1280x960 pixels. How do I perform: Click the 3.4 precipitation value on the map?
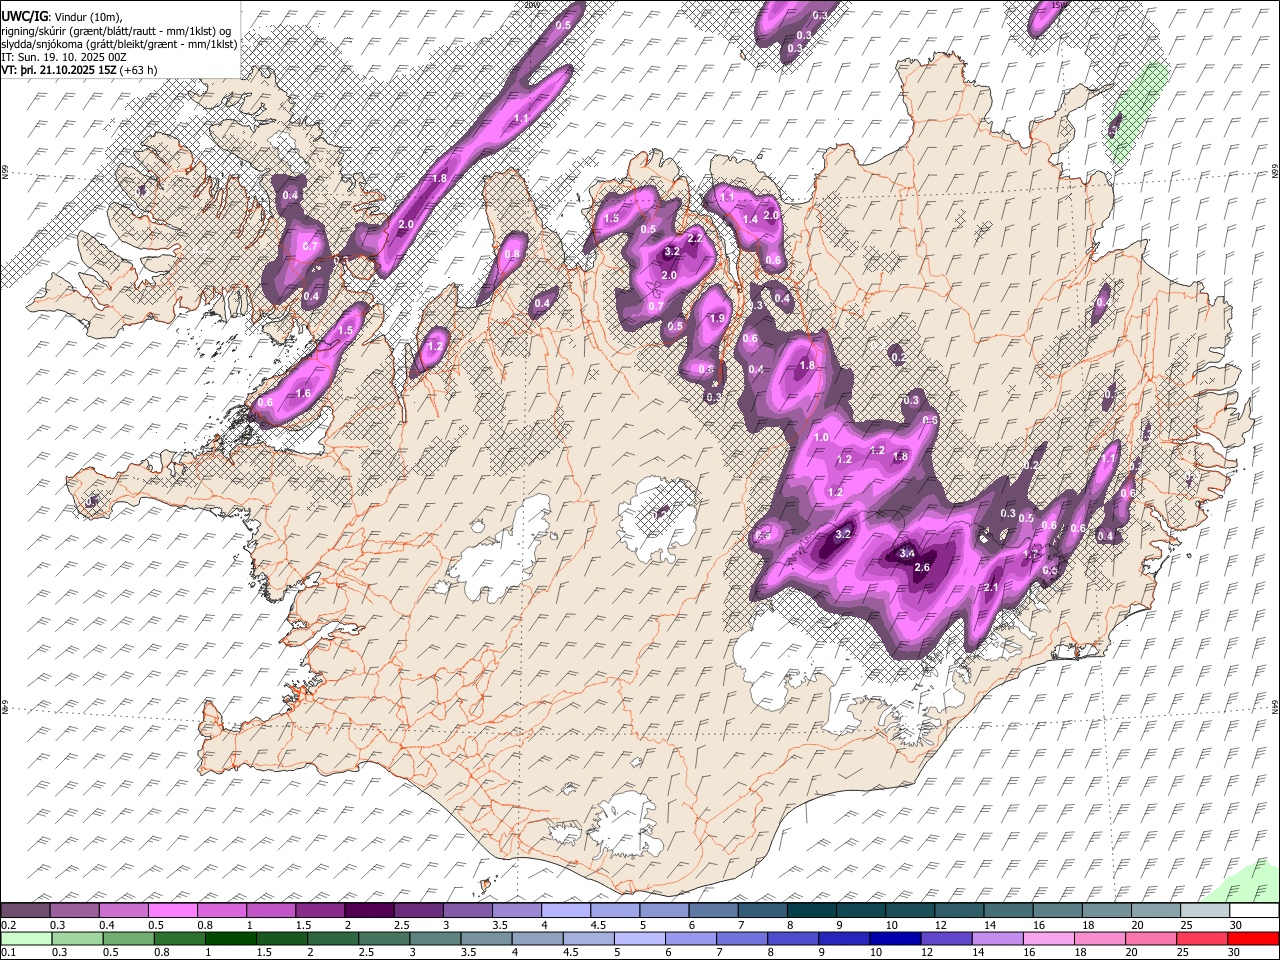coord(907,553)
